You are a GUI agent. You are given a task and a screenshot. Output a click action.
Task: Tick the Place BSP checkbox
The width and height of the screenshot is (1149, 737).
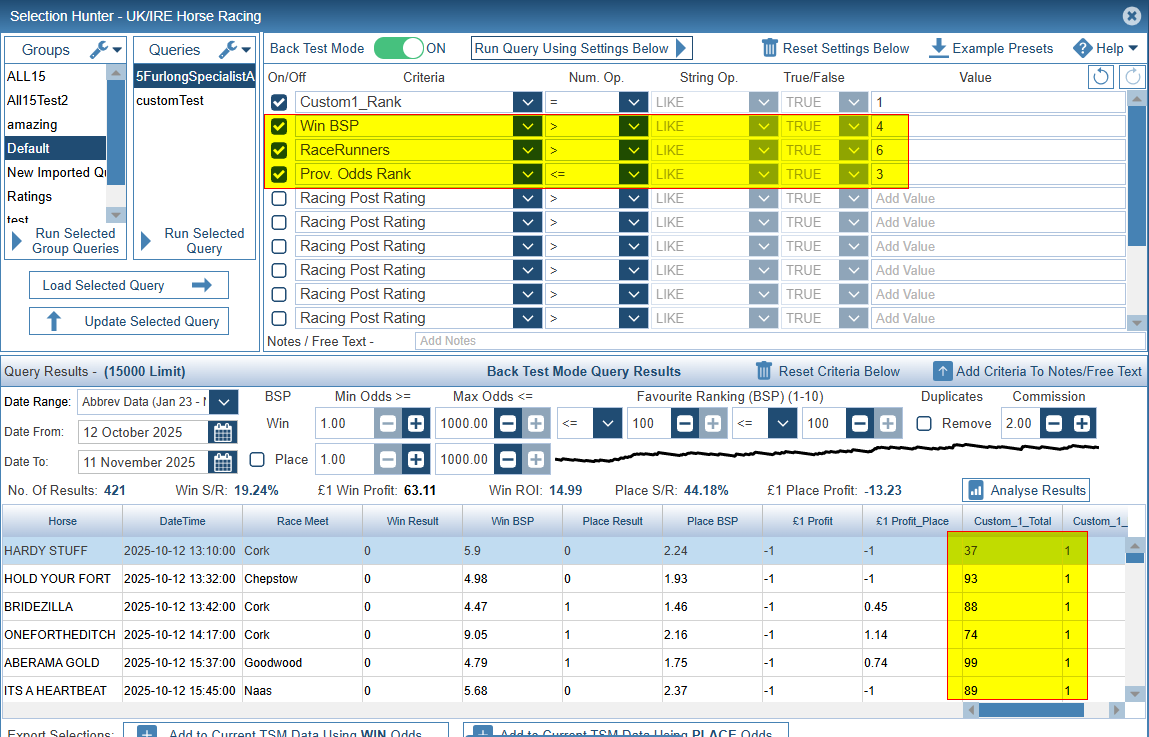[257, 459]
